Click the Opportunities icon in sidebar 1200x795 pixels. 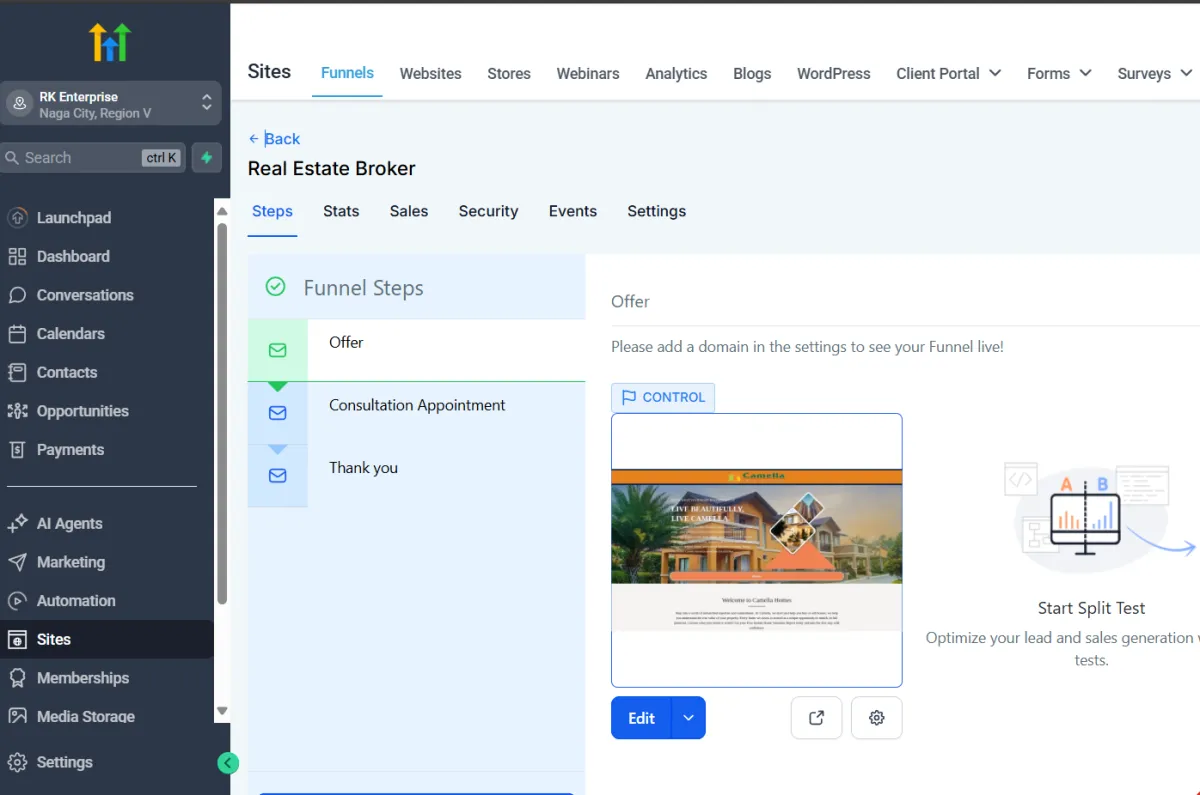point(17,411)
